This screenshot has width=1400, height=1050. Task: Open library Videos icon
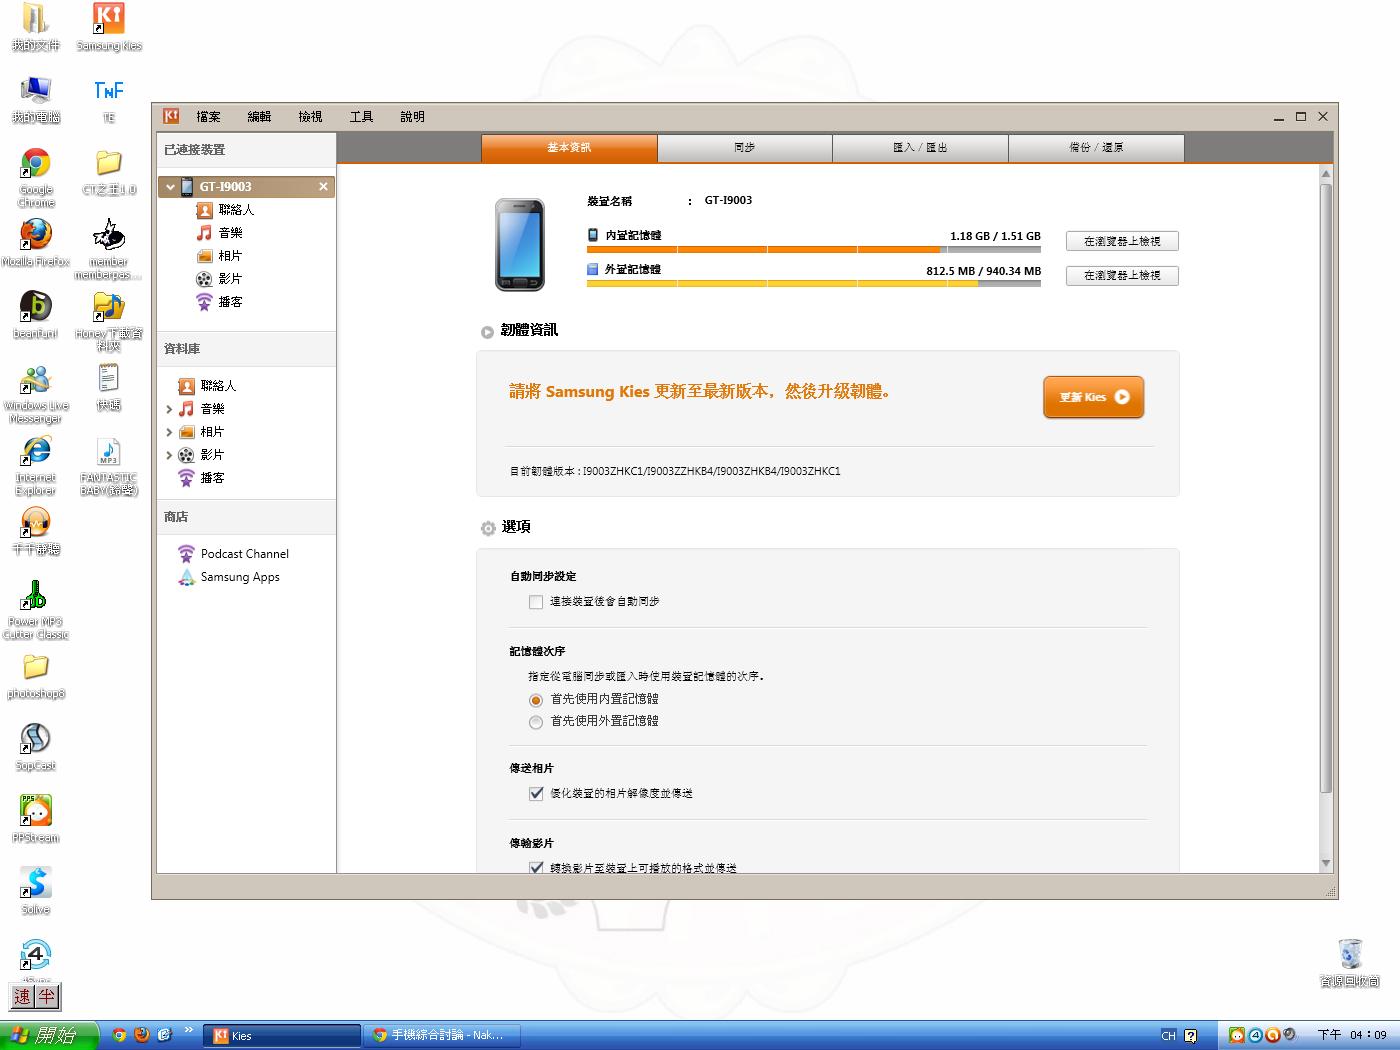pyautogui.click(x=186, y=455)
